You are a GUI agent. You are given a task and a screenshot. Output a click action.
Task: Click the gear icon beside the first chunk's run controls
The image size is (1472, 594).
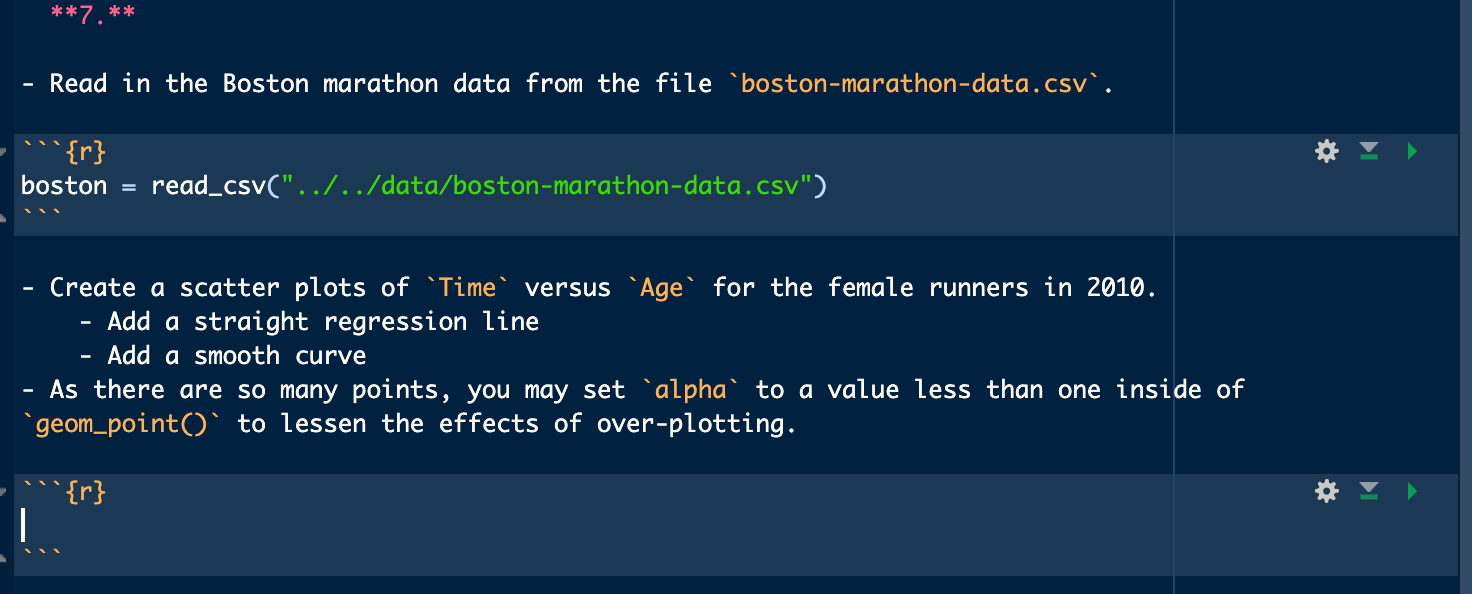point(1326,151)
